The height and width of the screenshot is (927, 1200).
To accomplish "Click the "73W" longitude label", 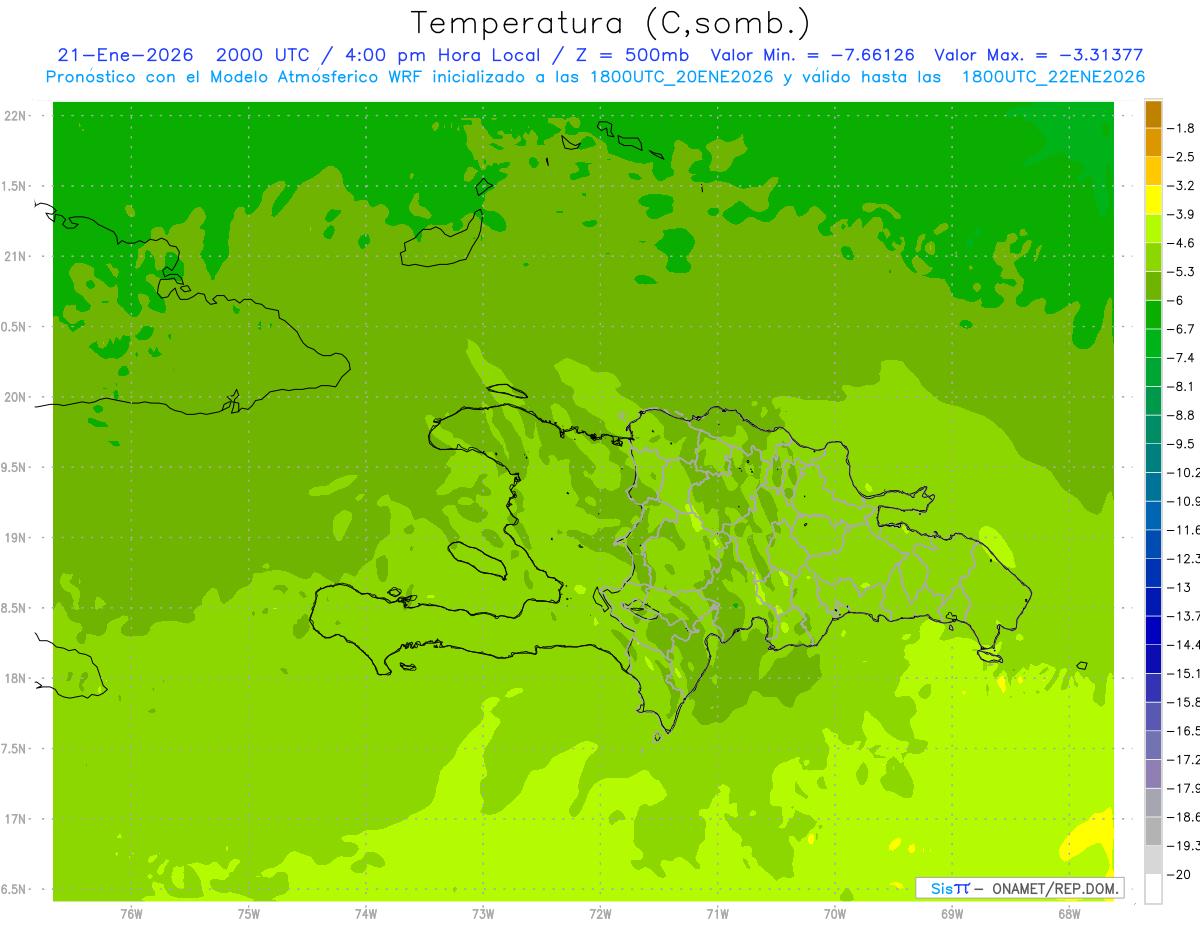I will click(483, 913).
